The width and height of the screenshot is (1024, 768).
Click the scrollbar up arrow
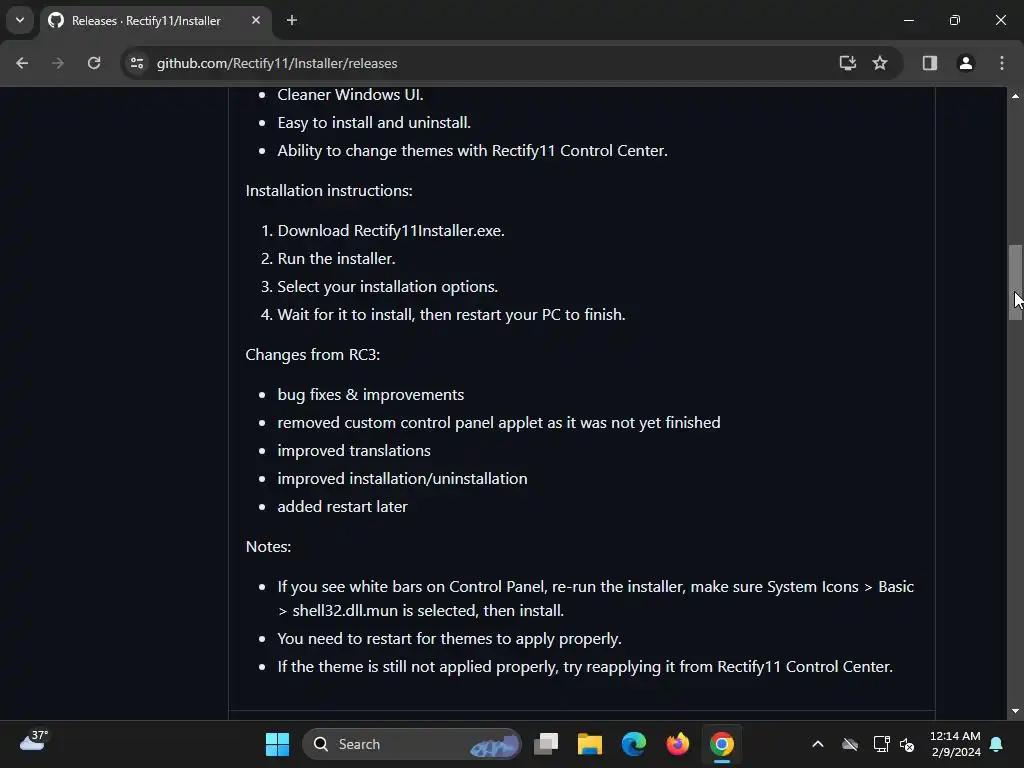[x=1015, y=96]
